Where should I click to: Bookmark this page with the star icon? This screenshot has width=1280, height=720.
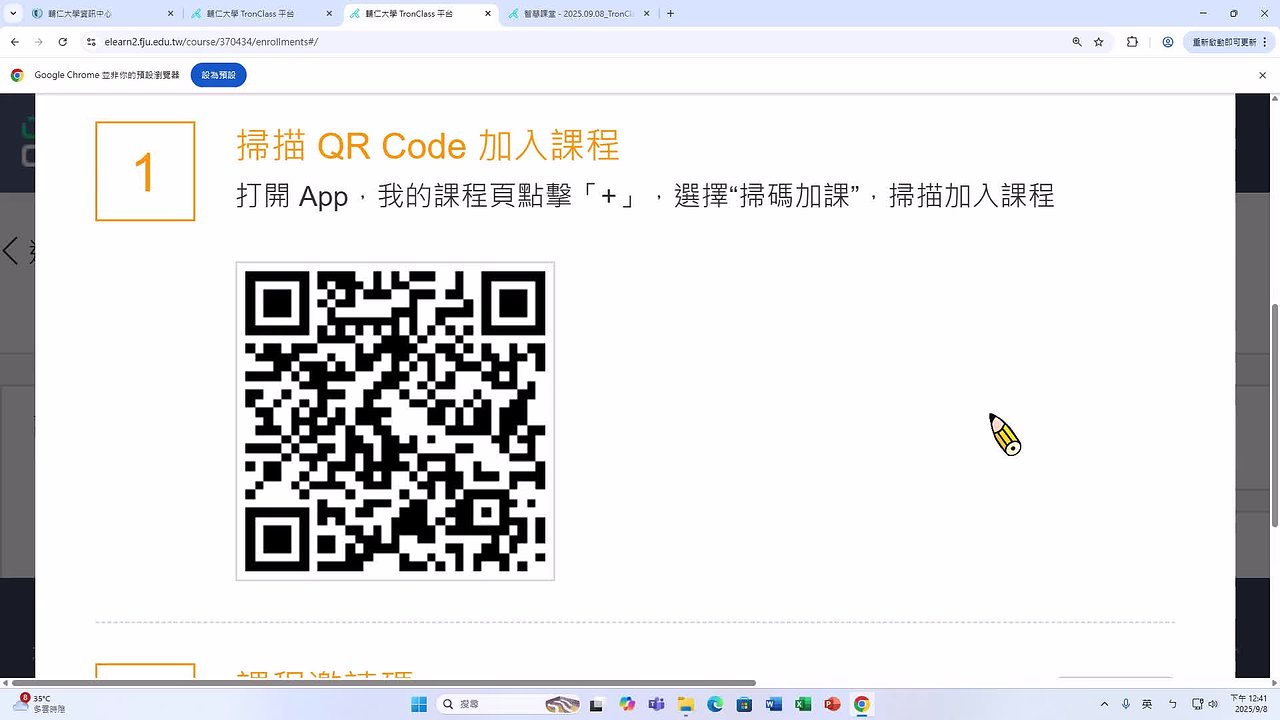(1099, 42)
